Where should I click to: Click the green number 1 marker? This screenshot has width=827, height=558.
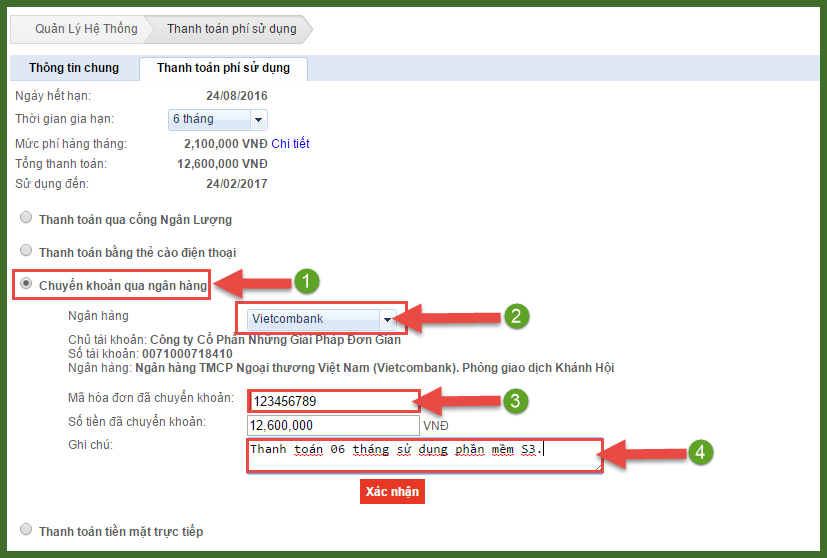306,281
